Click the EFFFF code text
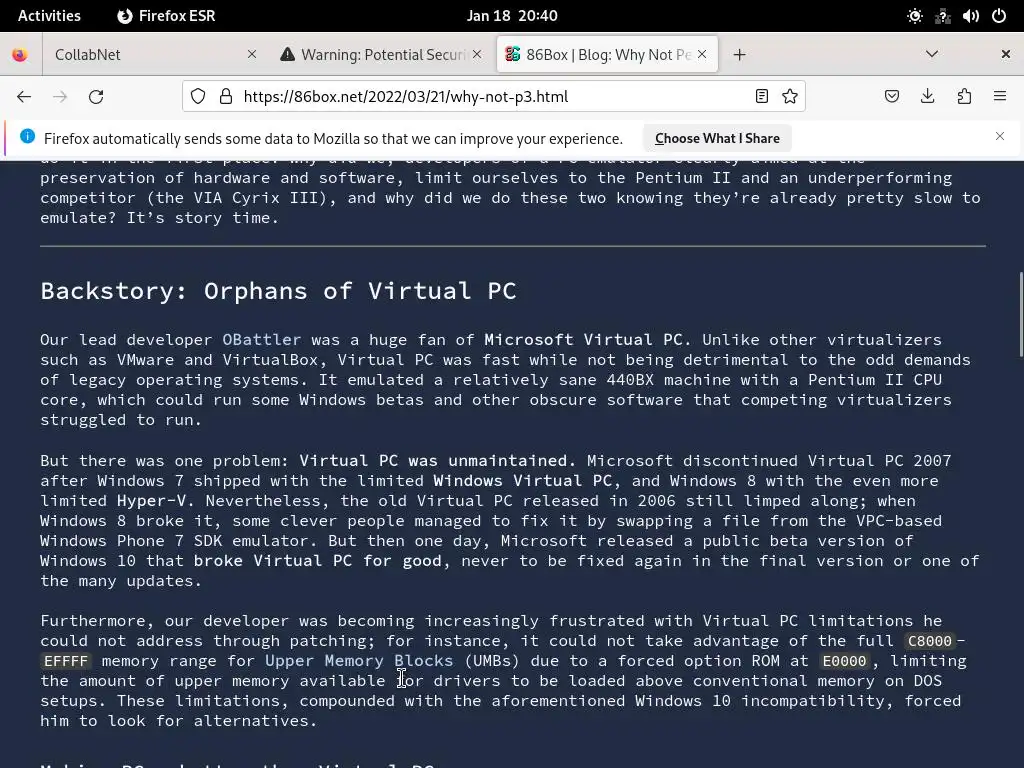The image size is (1024, 768). 65,661
